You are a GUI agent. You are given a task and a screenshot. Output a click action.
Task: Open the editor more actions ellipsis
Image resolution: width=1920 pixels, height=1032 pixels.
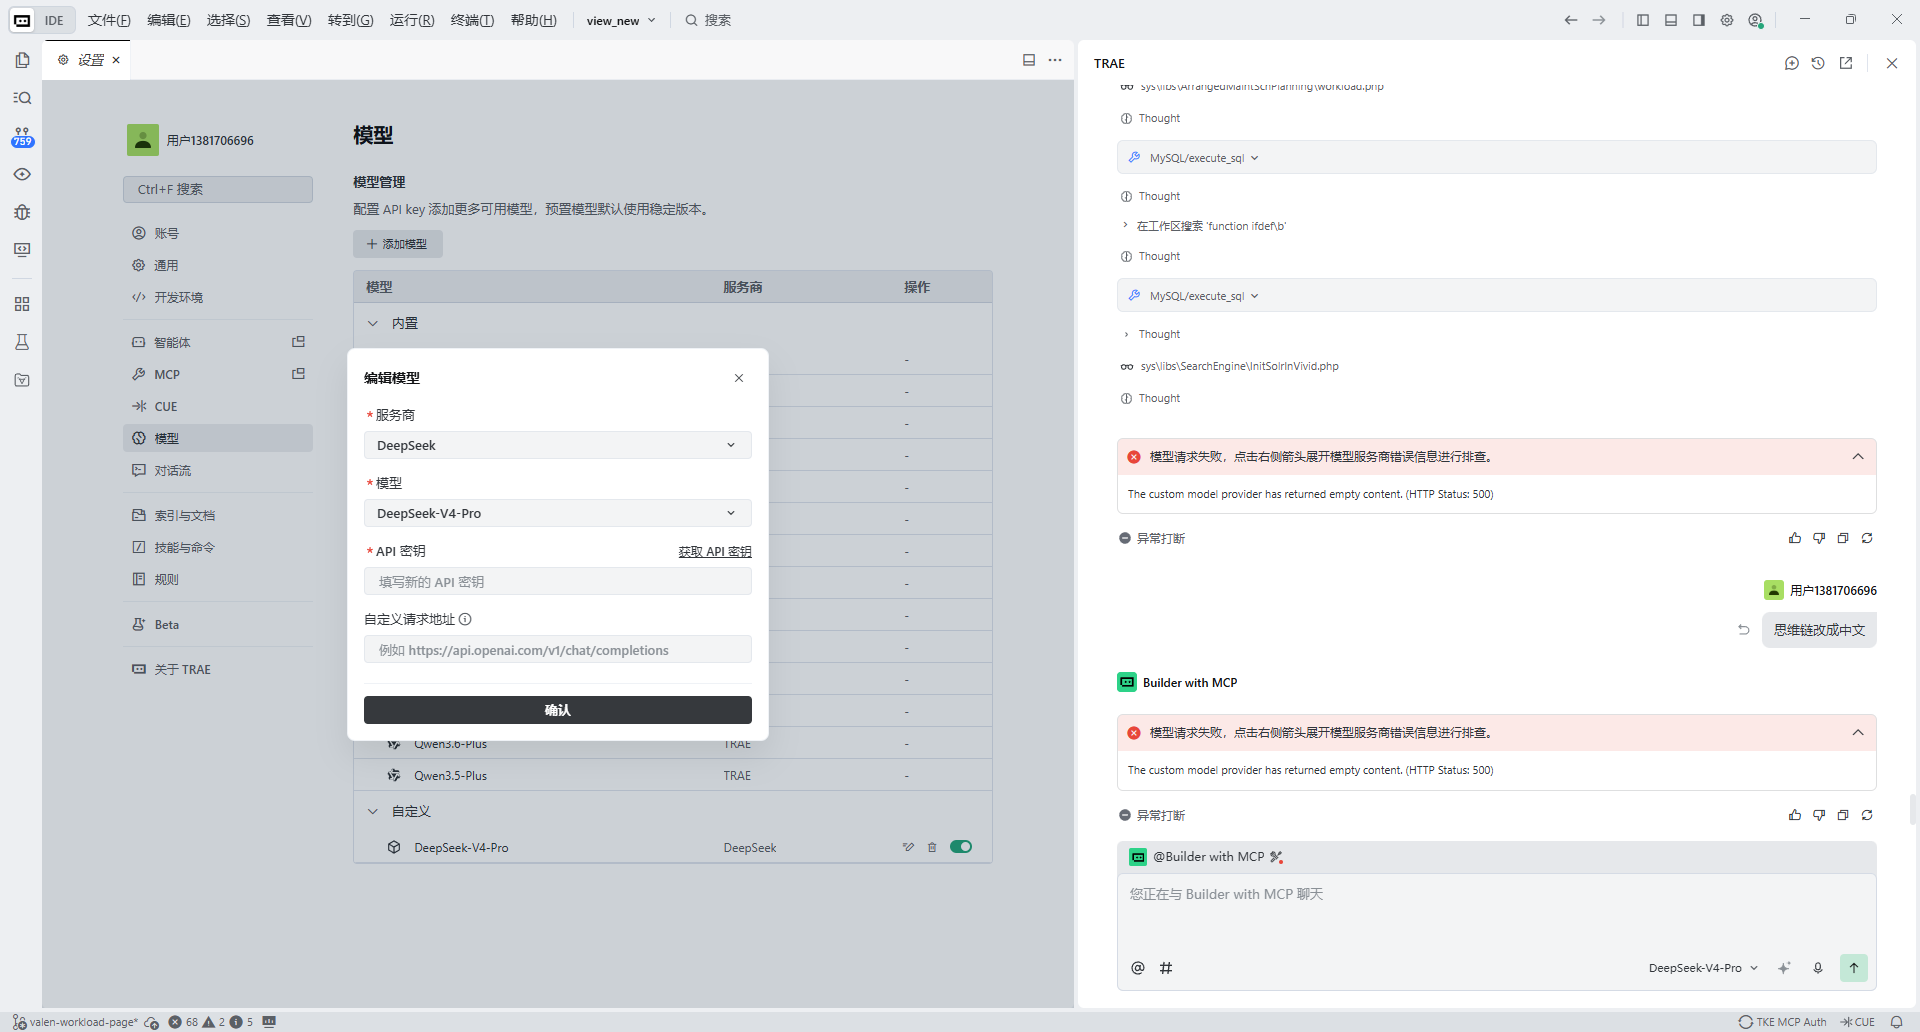pos(1055,60)
